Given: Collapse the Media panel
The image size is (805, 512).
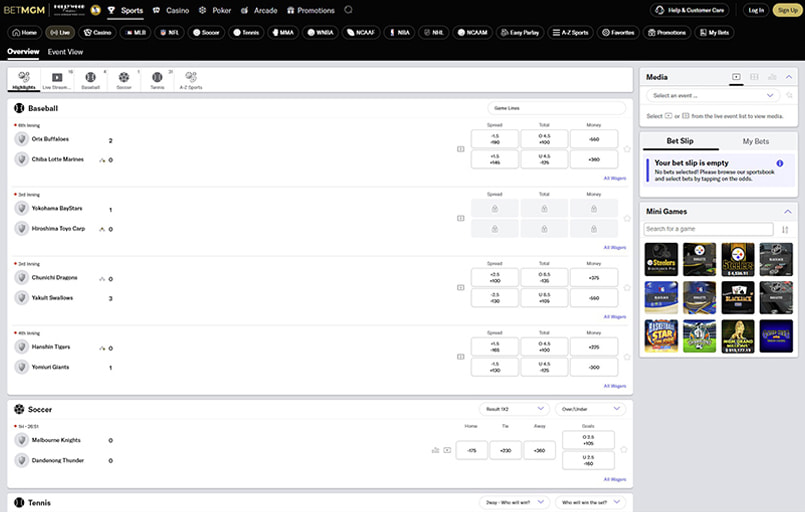Looking at the screenshot, I should tap(789, 77).
